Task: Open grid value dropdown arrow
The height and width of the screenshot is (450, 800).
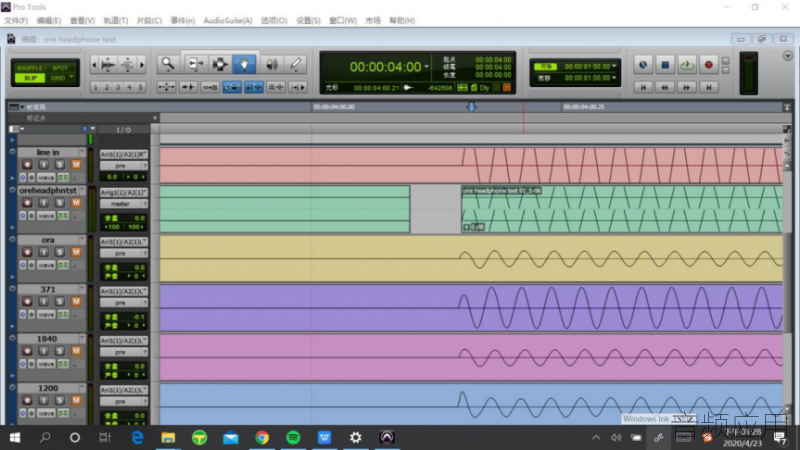Action: tap(614, 66)
